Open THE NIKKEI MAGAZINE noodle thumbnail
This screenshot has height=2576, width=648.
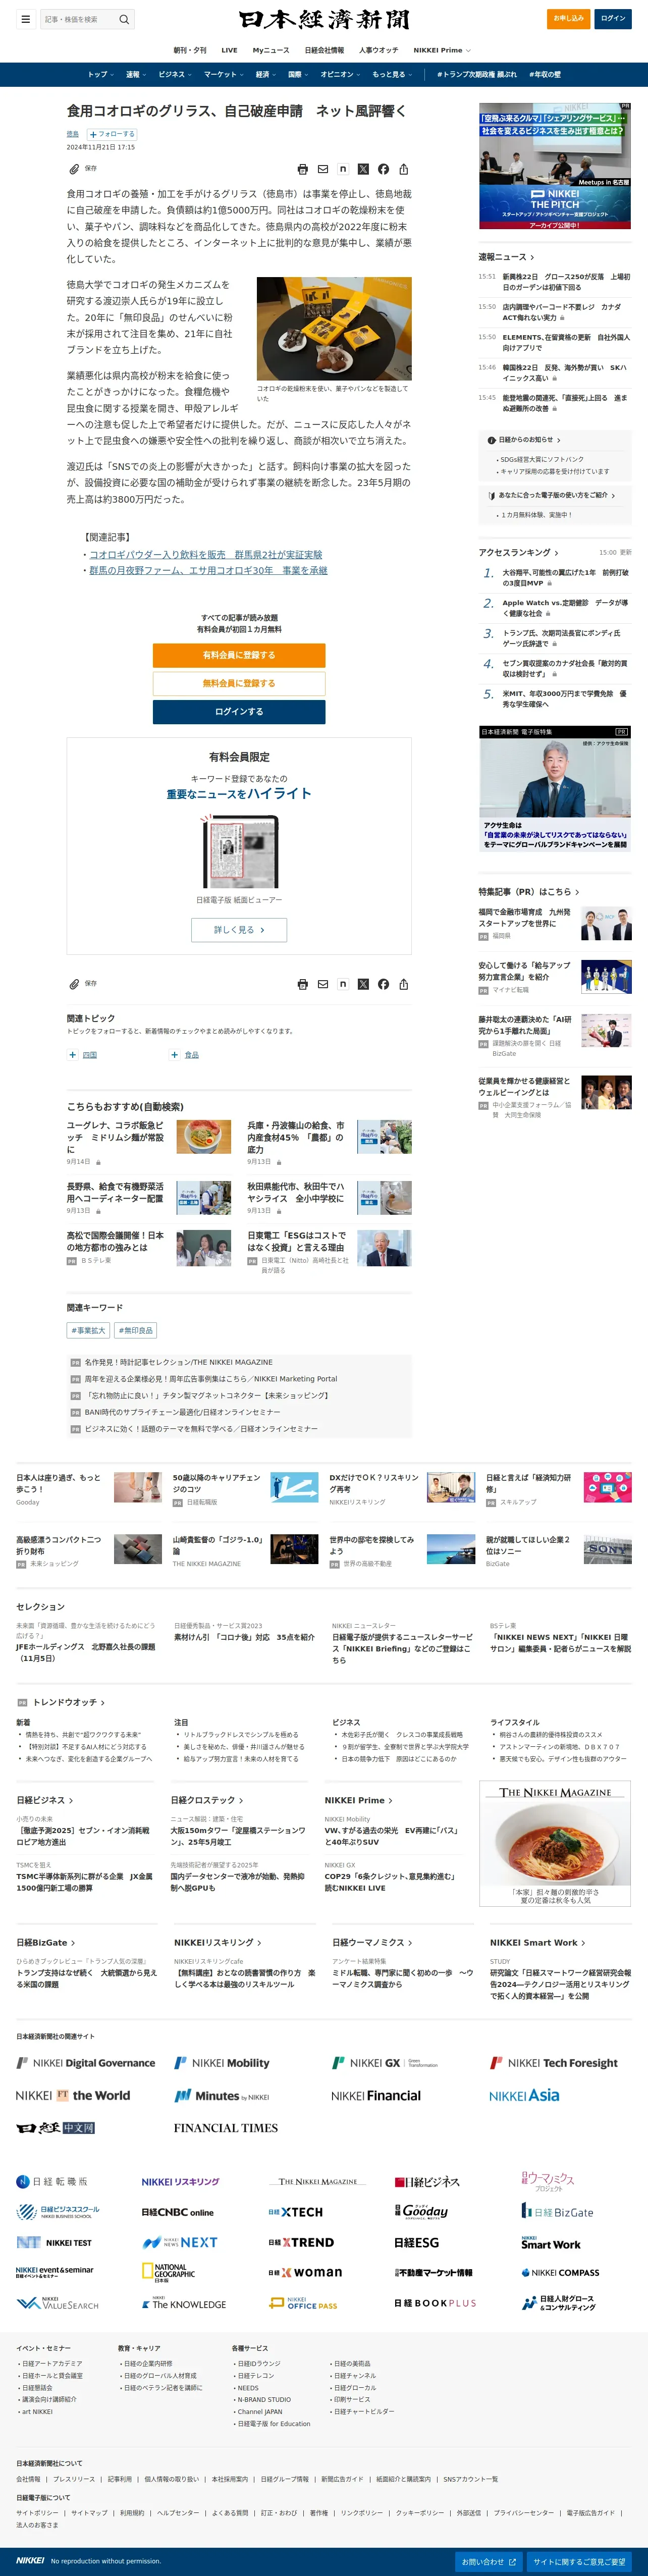click(x=555, y=1843)
